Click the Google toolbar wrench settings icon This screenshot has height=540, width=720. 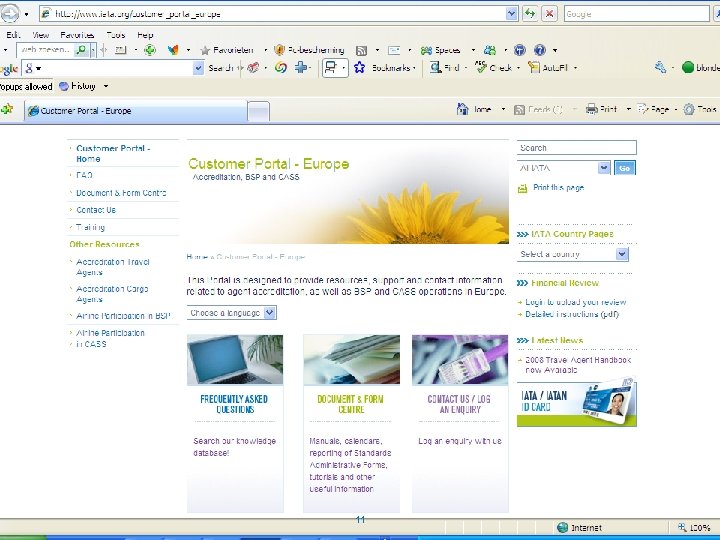click(660, 68)
